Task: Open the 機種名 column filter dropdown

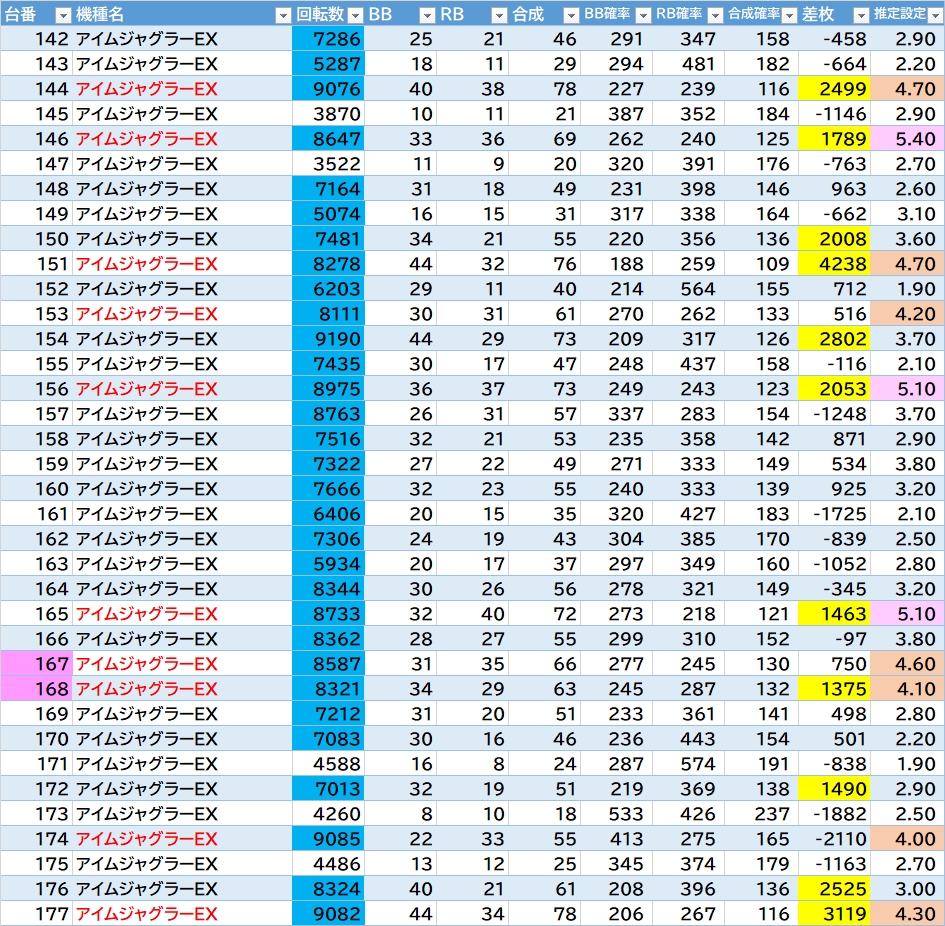Action: pyautogui.click(x=283, y=15)
